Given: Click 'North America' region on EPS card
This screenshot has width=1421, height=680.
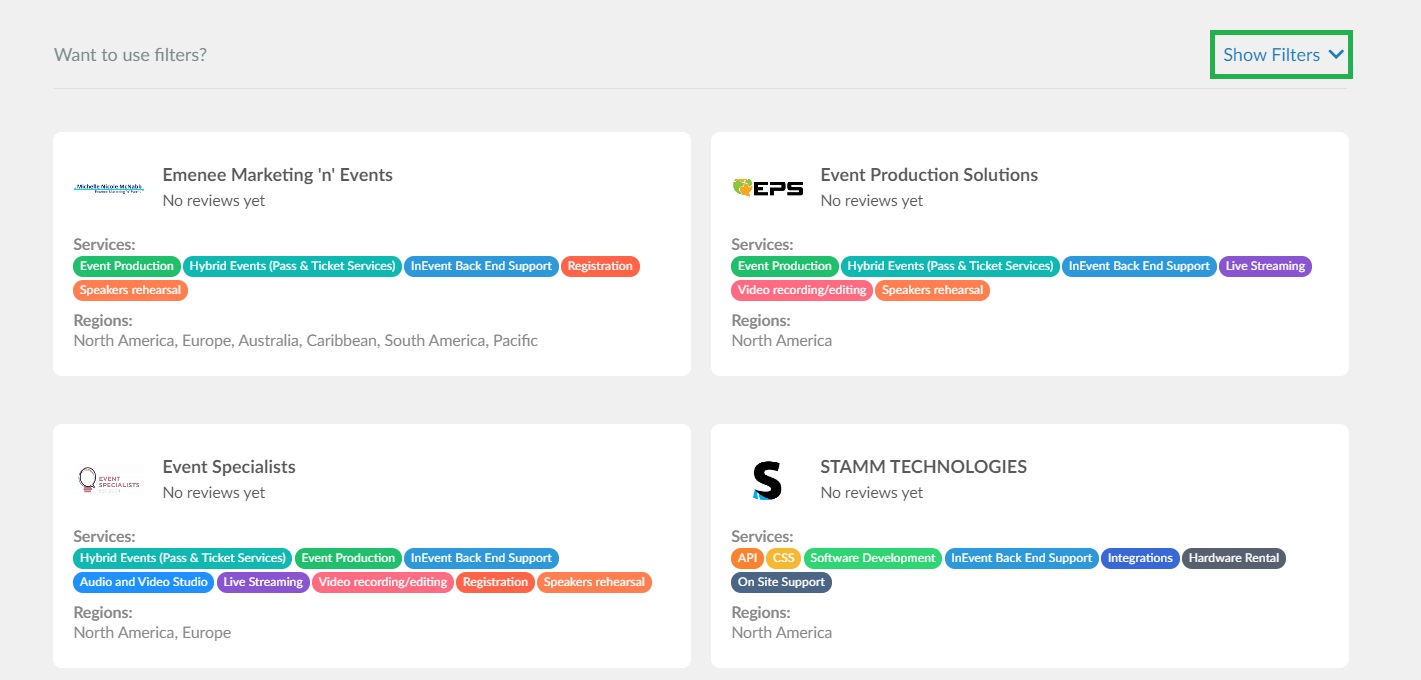Looking at the screenshot, I should (781, 341).
